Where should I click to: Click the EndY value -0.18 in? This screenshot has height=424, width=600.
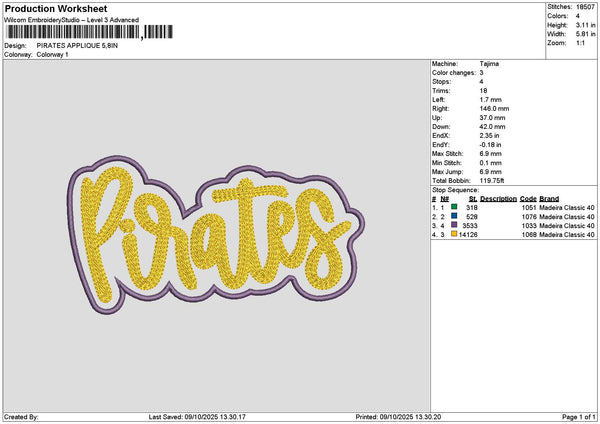(490, 145)
